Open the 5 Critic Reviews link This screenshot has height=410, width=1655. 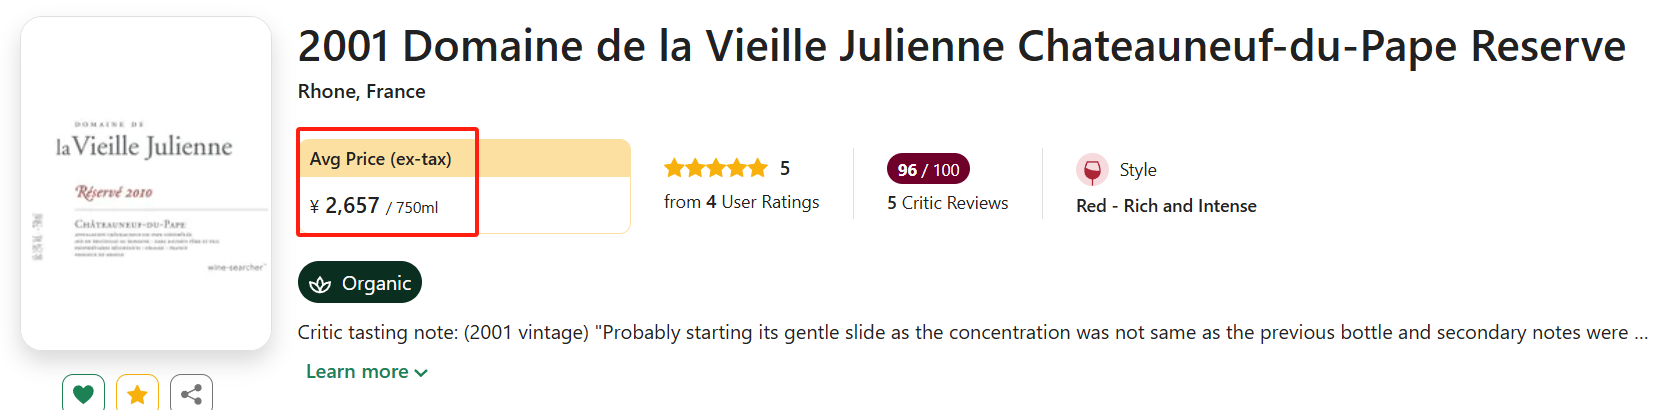[x=947, y=203]
